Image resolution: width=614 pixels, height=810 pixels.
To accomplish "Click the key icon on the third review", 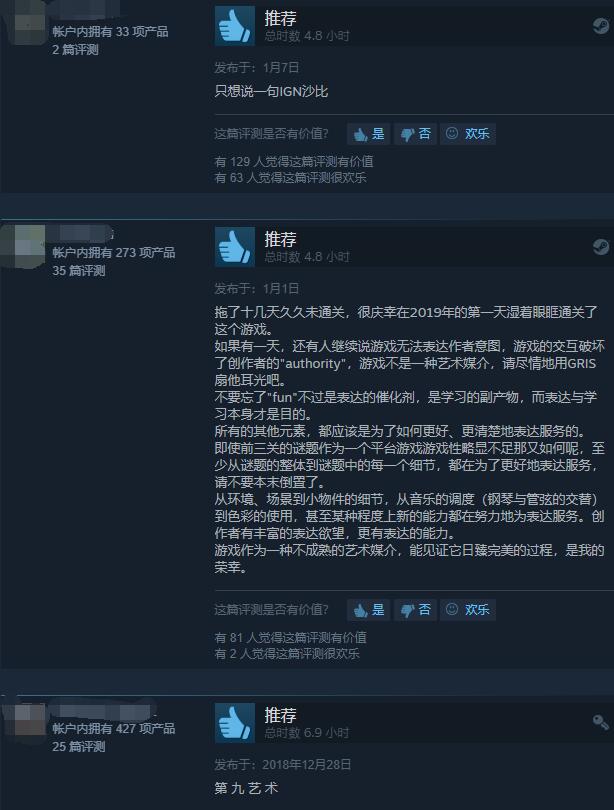I will click(x=600, y=722).
